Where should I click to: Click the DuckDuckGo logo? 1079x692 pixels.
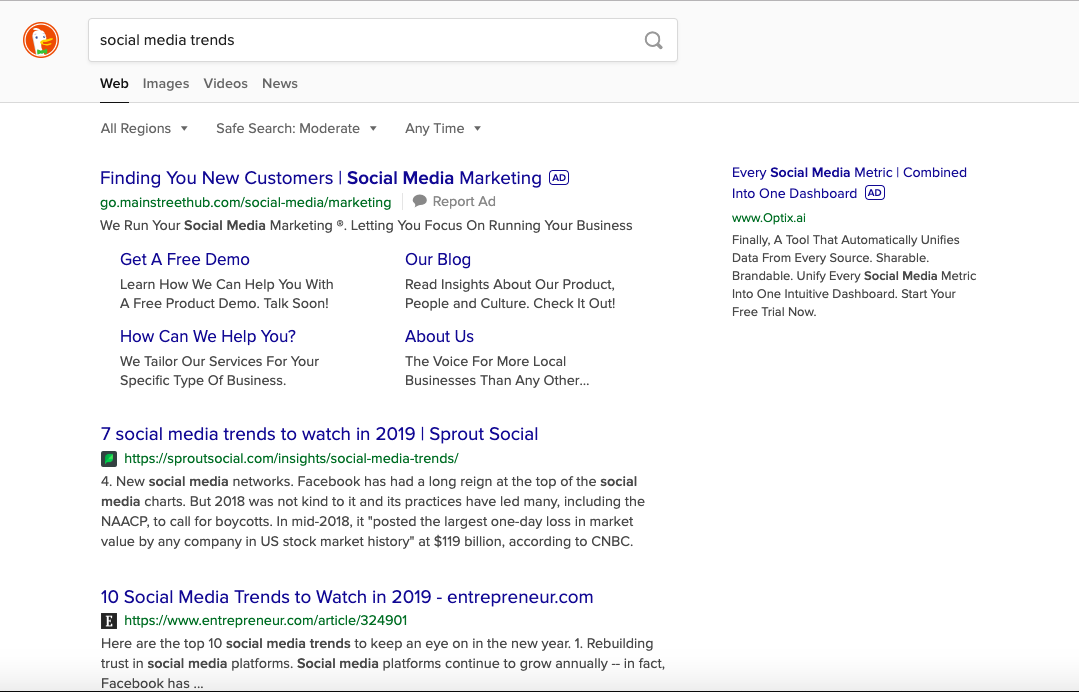[40, 40]
